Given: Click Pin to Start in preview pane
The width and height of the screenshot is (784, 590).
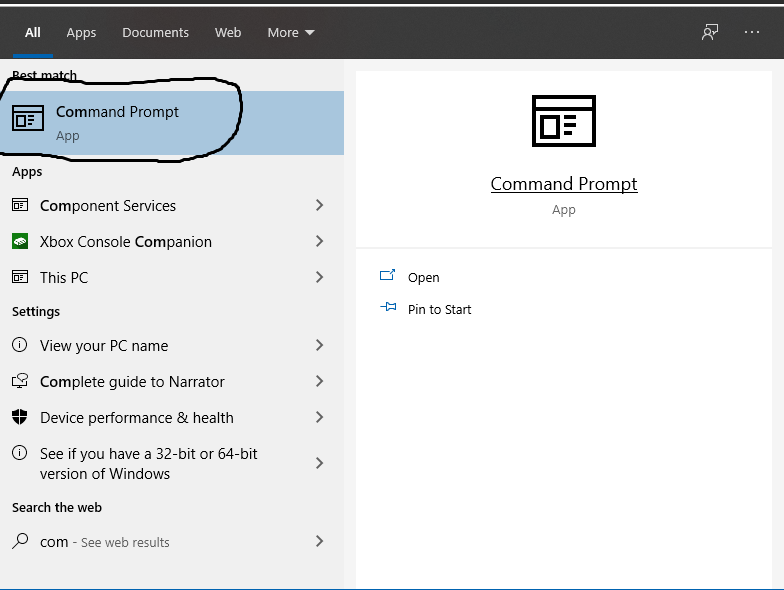Looking at the screenshot, I should 440,310.
